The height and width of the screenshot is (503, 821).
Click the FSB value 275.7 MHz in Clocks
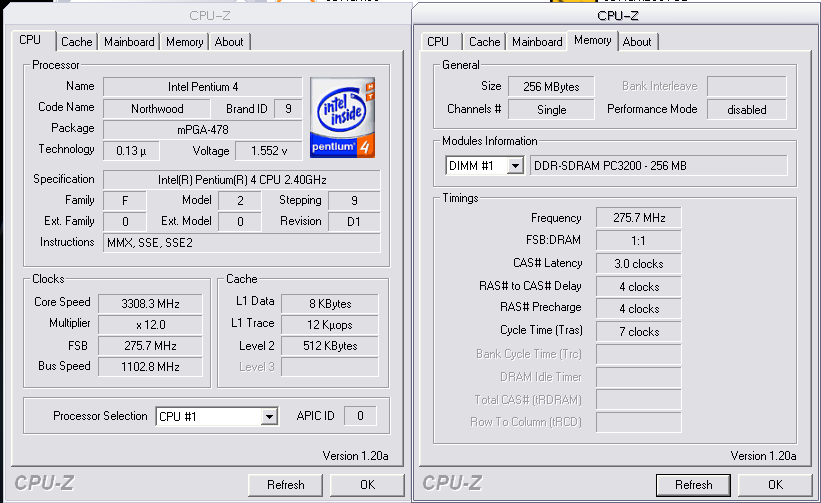150,345
